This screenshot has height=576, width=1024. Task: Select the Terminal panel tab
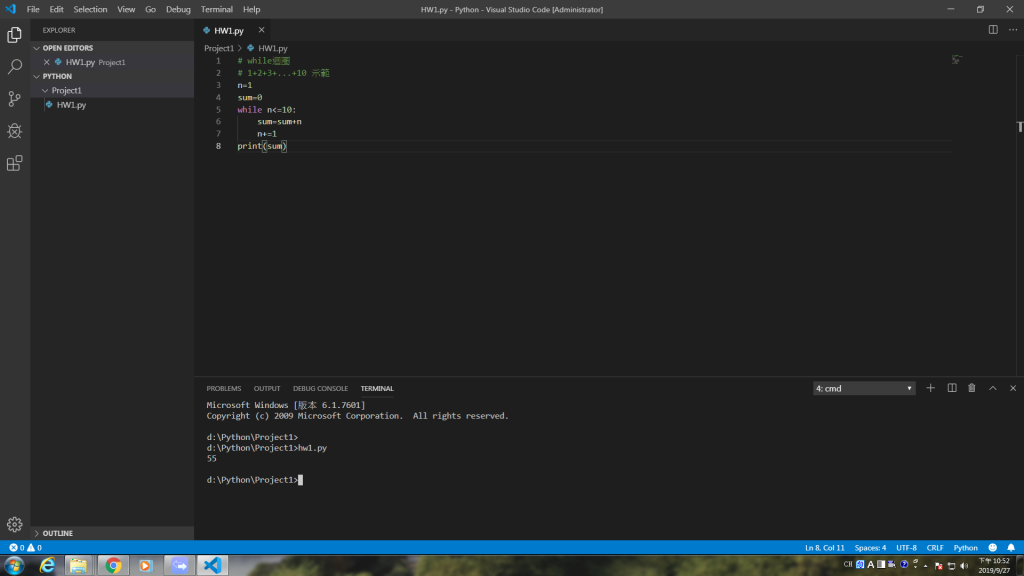[x=377, y=389]
